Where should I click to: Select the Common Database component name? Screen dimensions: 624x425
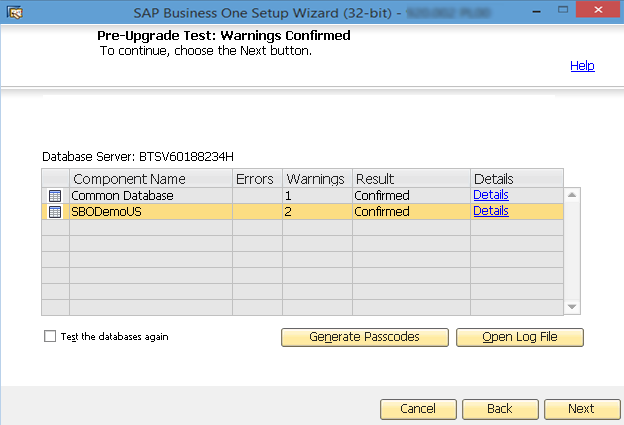pos(122,196)
